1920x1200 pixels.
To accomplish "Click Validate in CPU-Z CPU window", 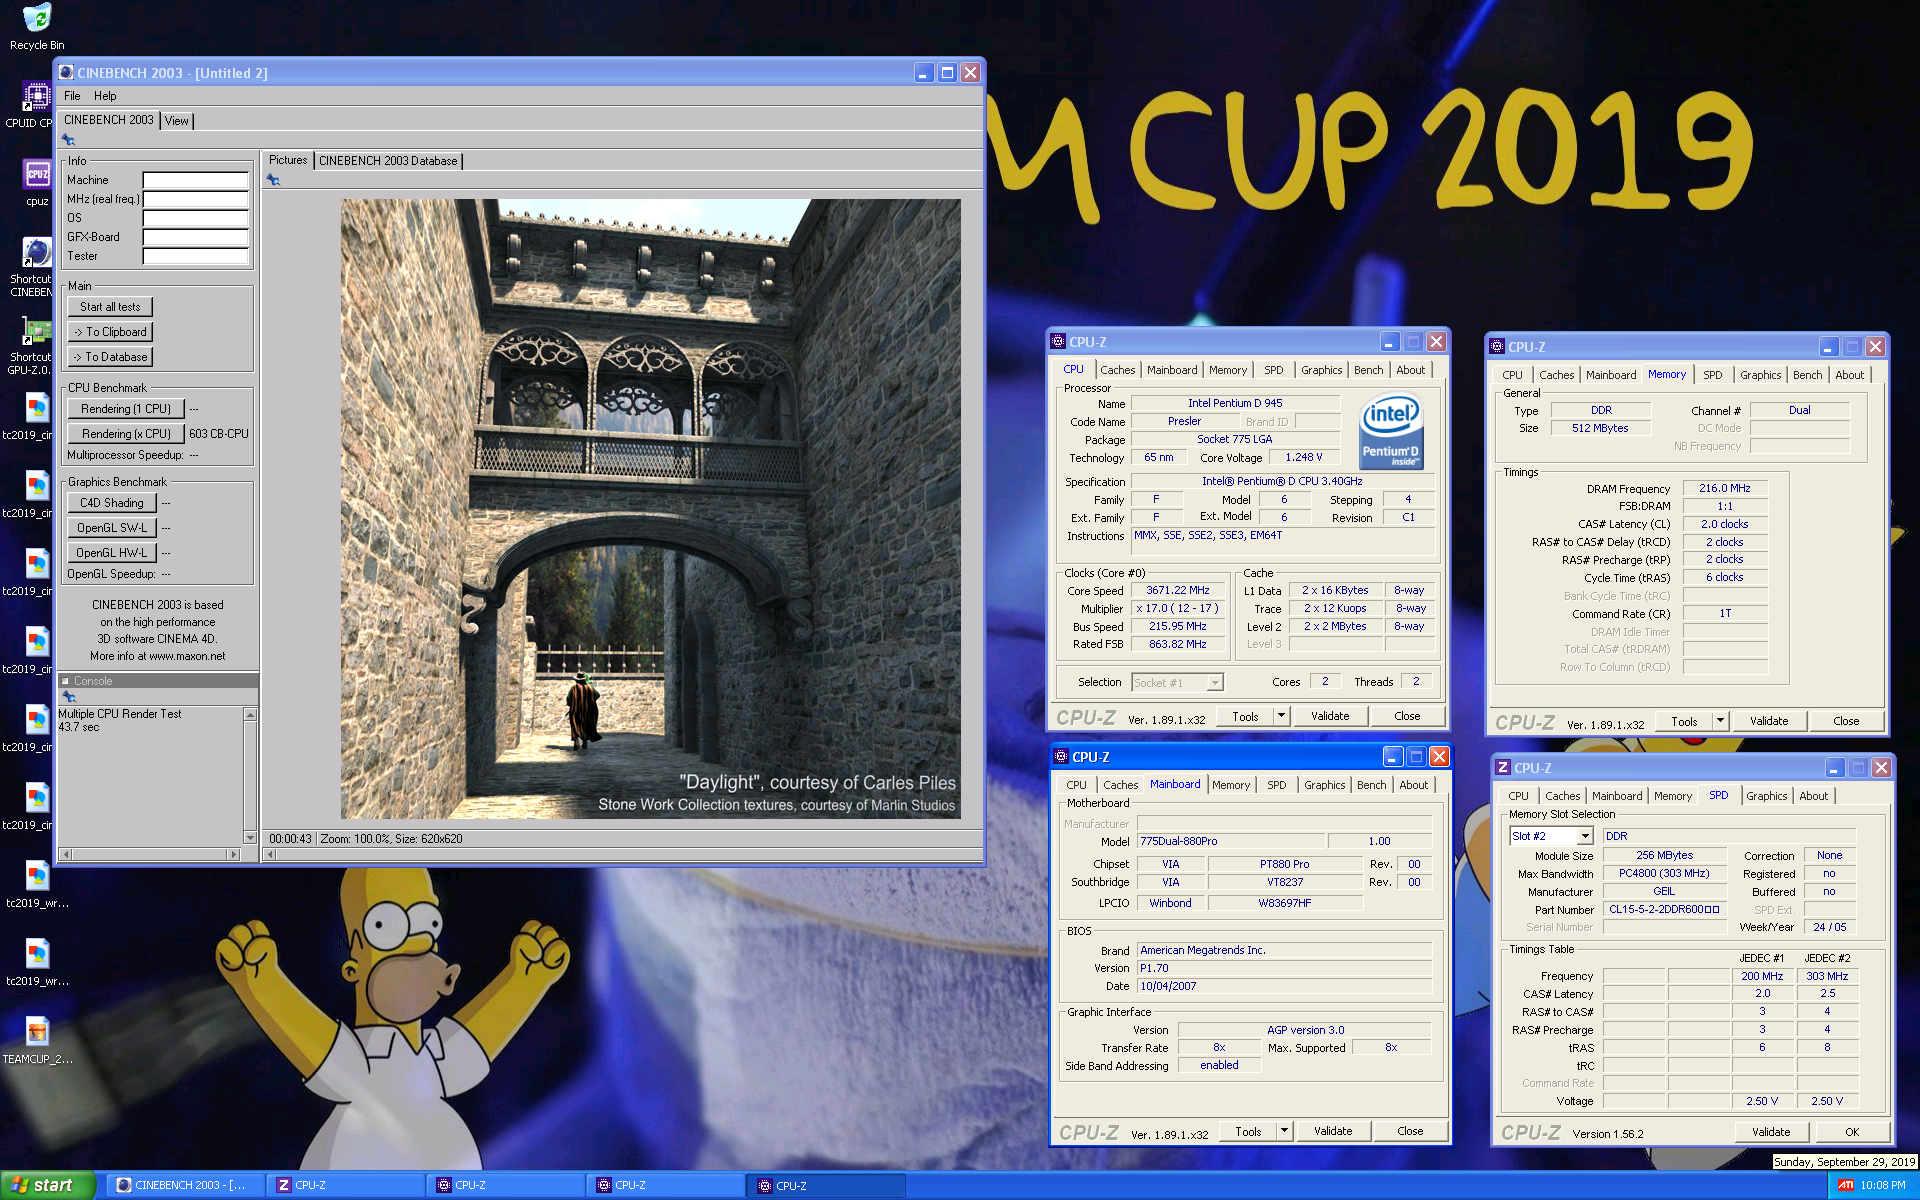I will coord(1330,716).
